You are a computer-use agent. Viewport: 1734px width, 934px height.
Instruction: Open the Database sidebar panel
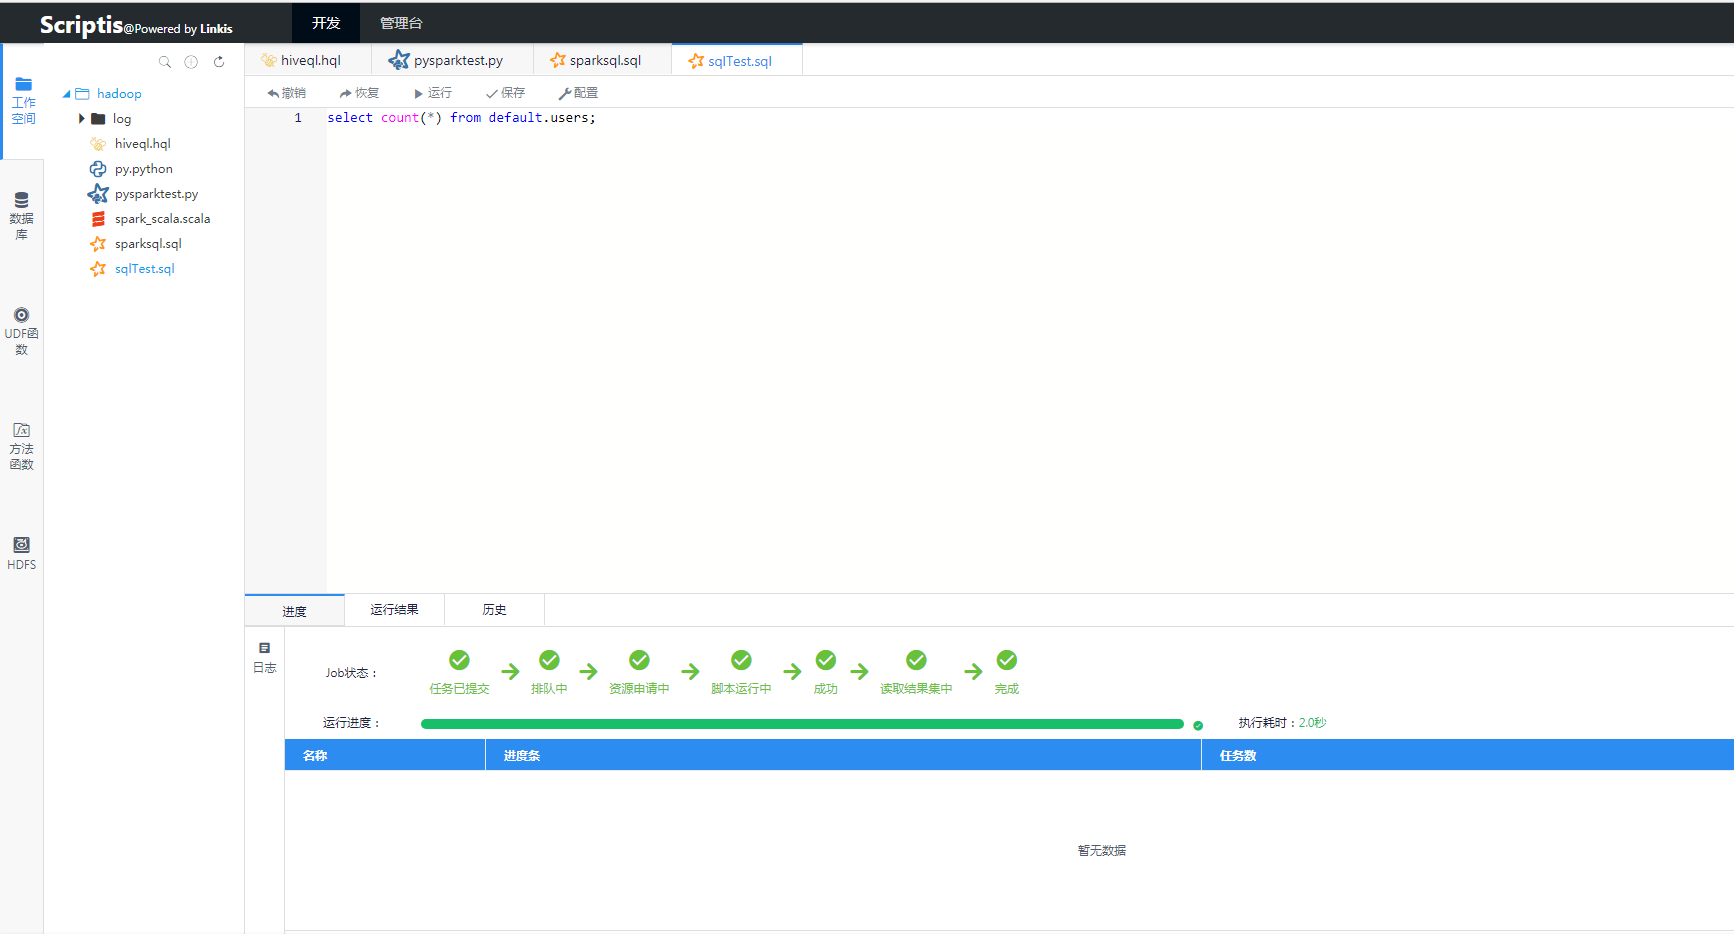coord(21,216)
